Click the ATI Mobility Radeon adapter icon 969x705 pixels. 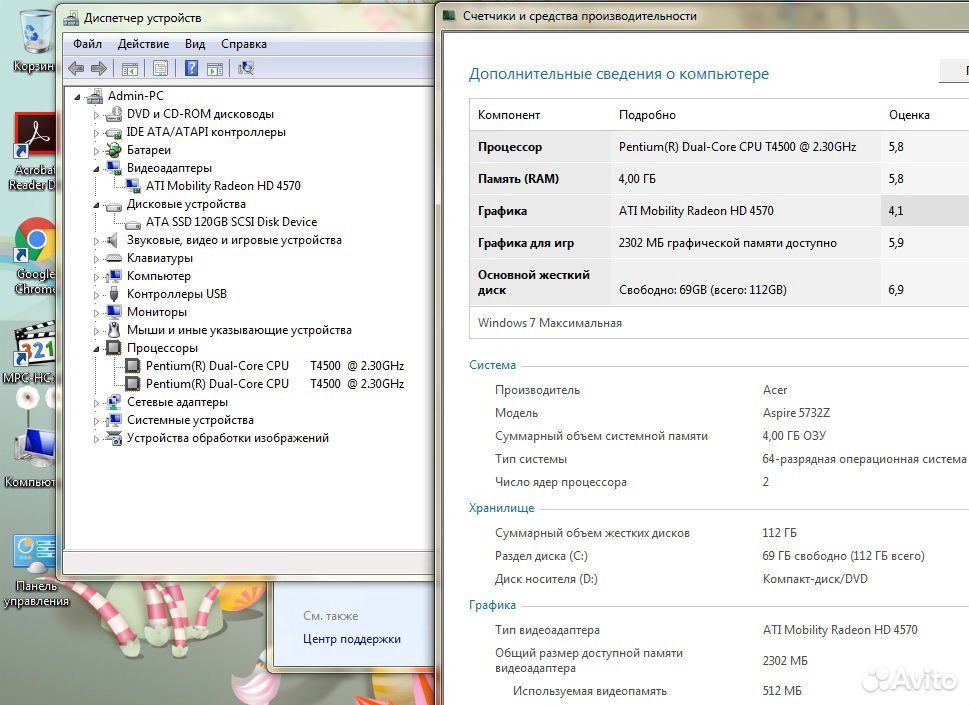[133, 186]
